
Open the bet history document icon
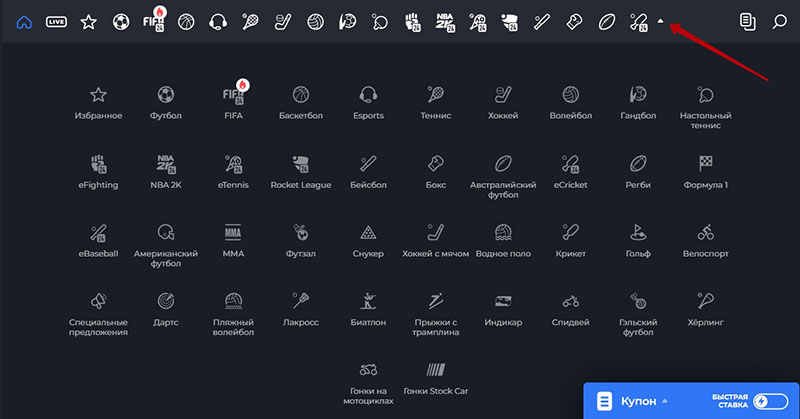tap(746, 21)
